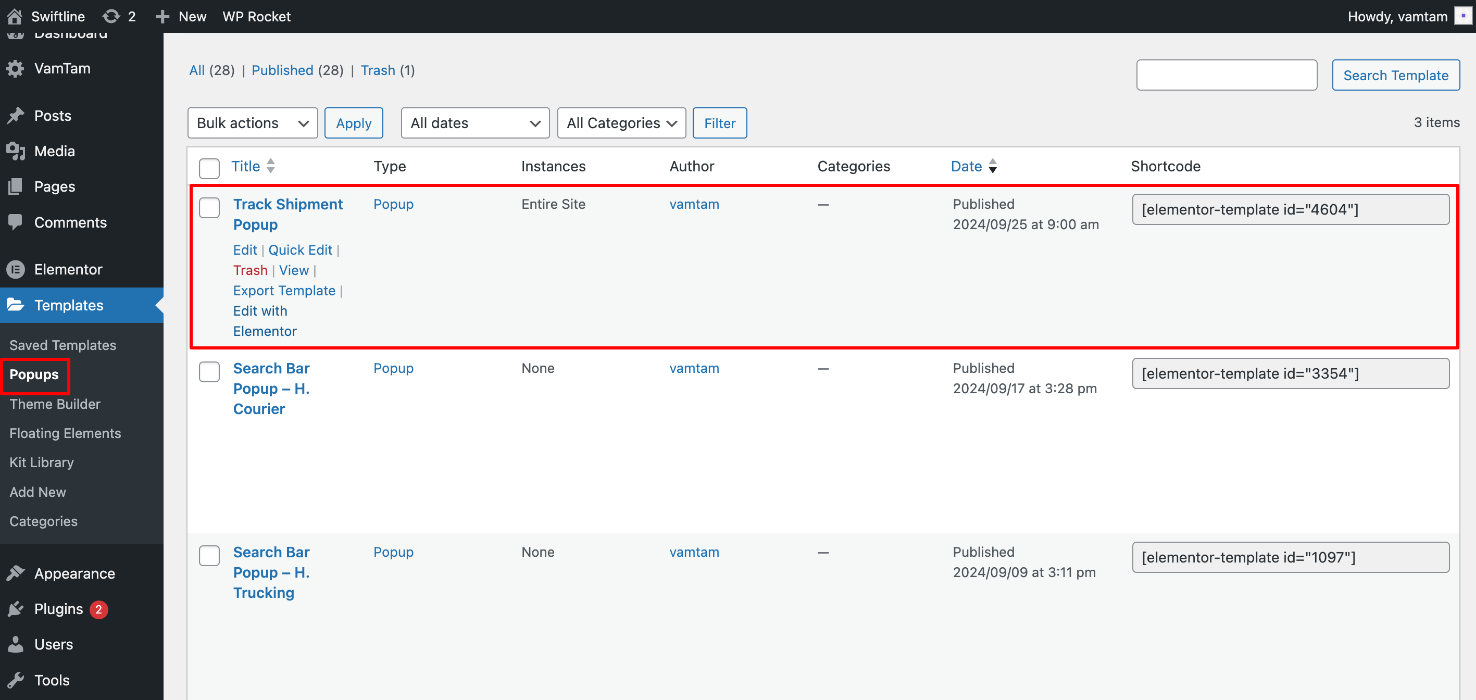Open the Track Shipment Popup title link
The image size is (1476, 700).
click(288, 214)
